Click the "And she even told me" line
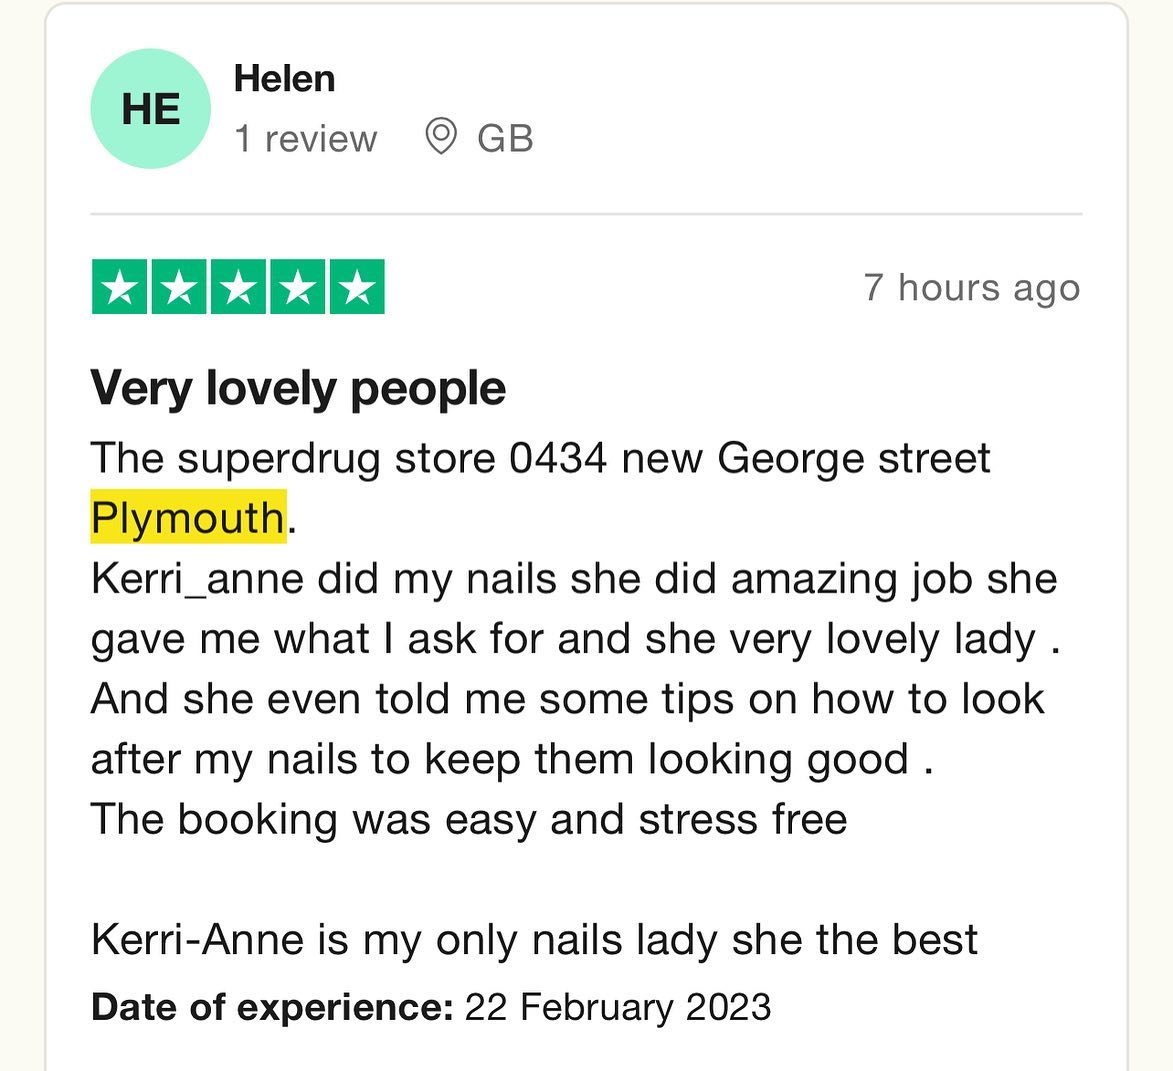This screenshot has height=1071, width=1173. coord(567,699)
